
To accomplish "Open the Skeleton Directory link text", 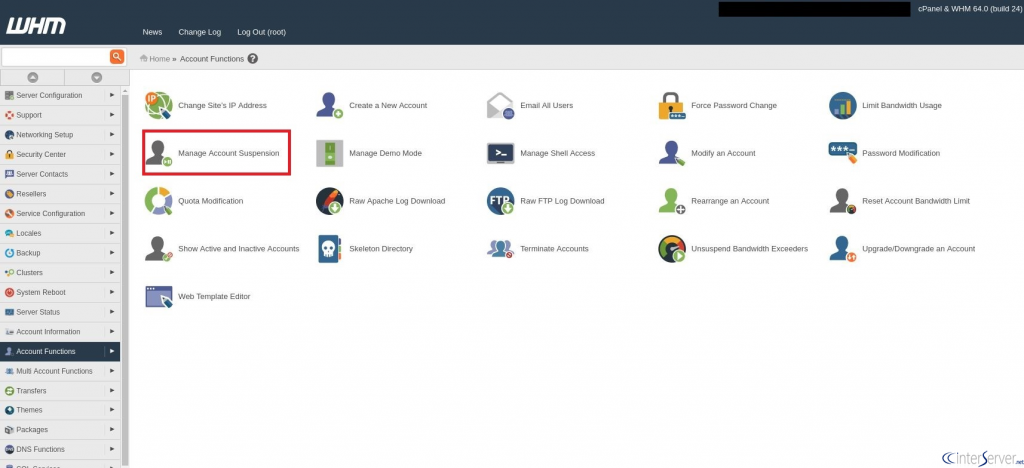I will [381, 249].
